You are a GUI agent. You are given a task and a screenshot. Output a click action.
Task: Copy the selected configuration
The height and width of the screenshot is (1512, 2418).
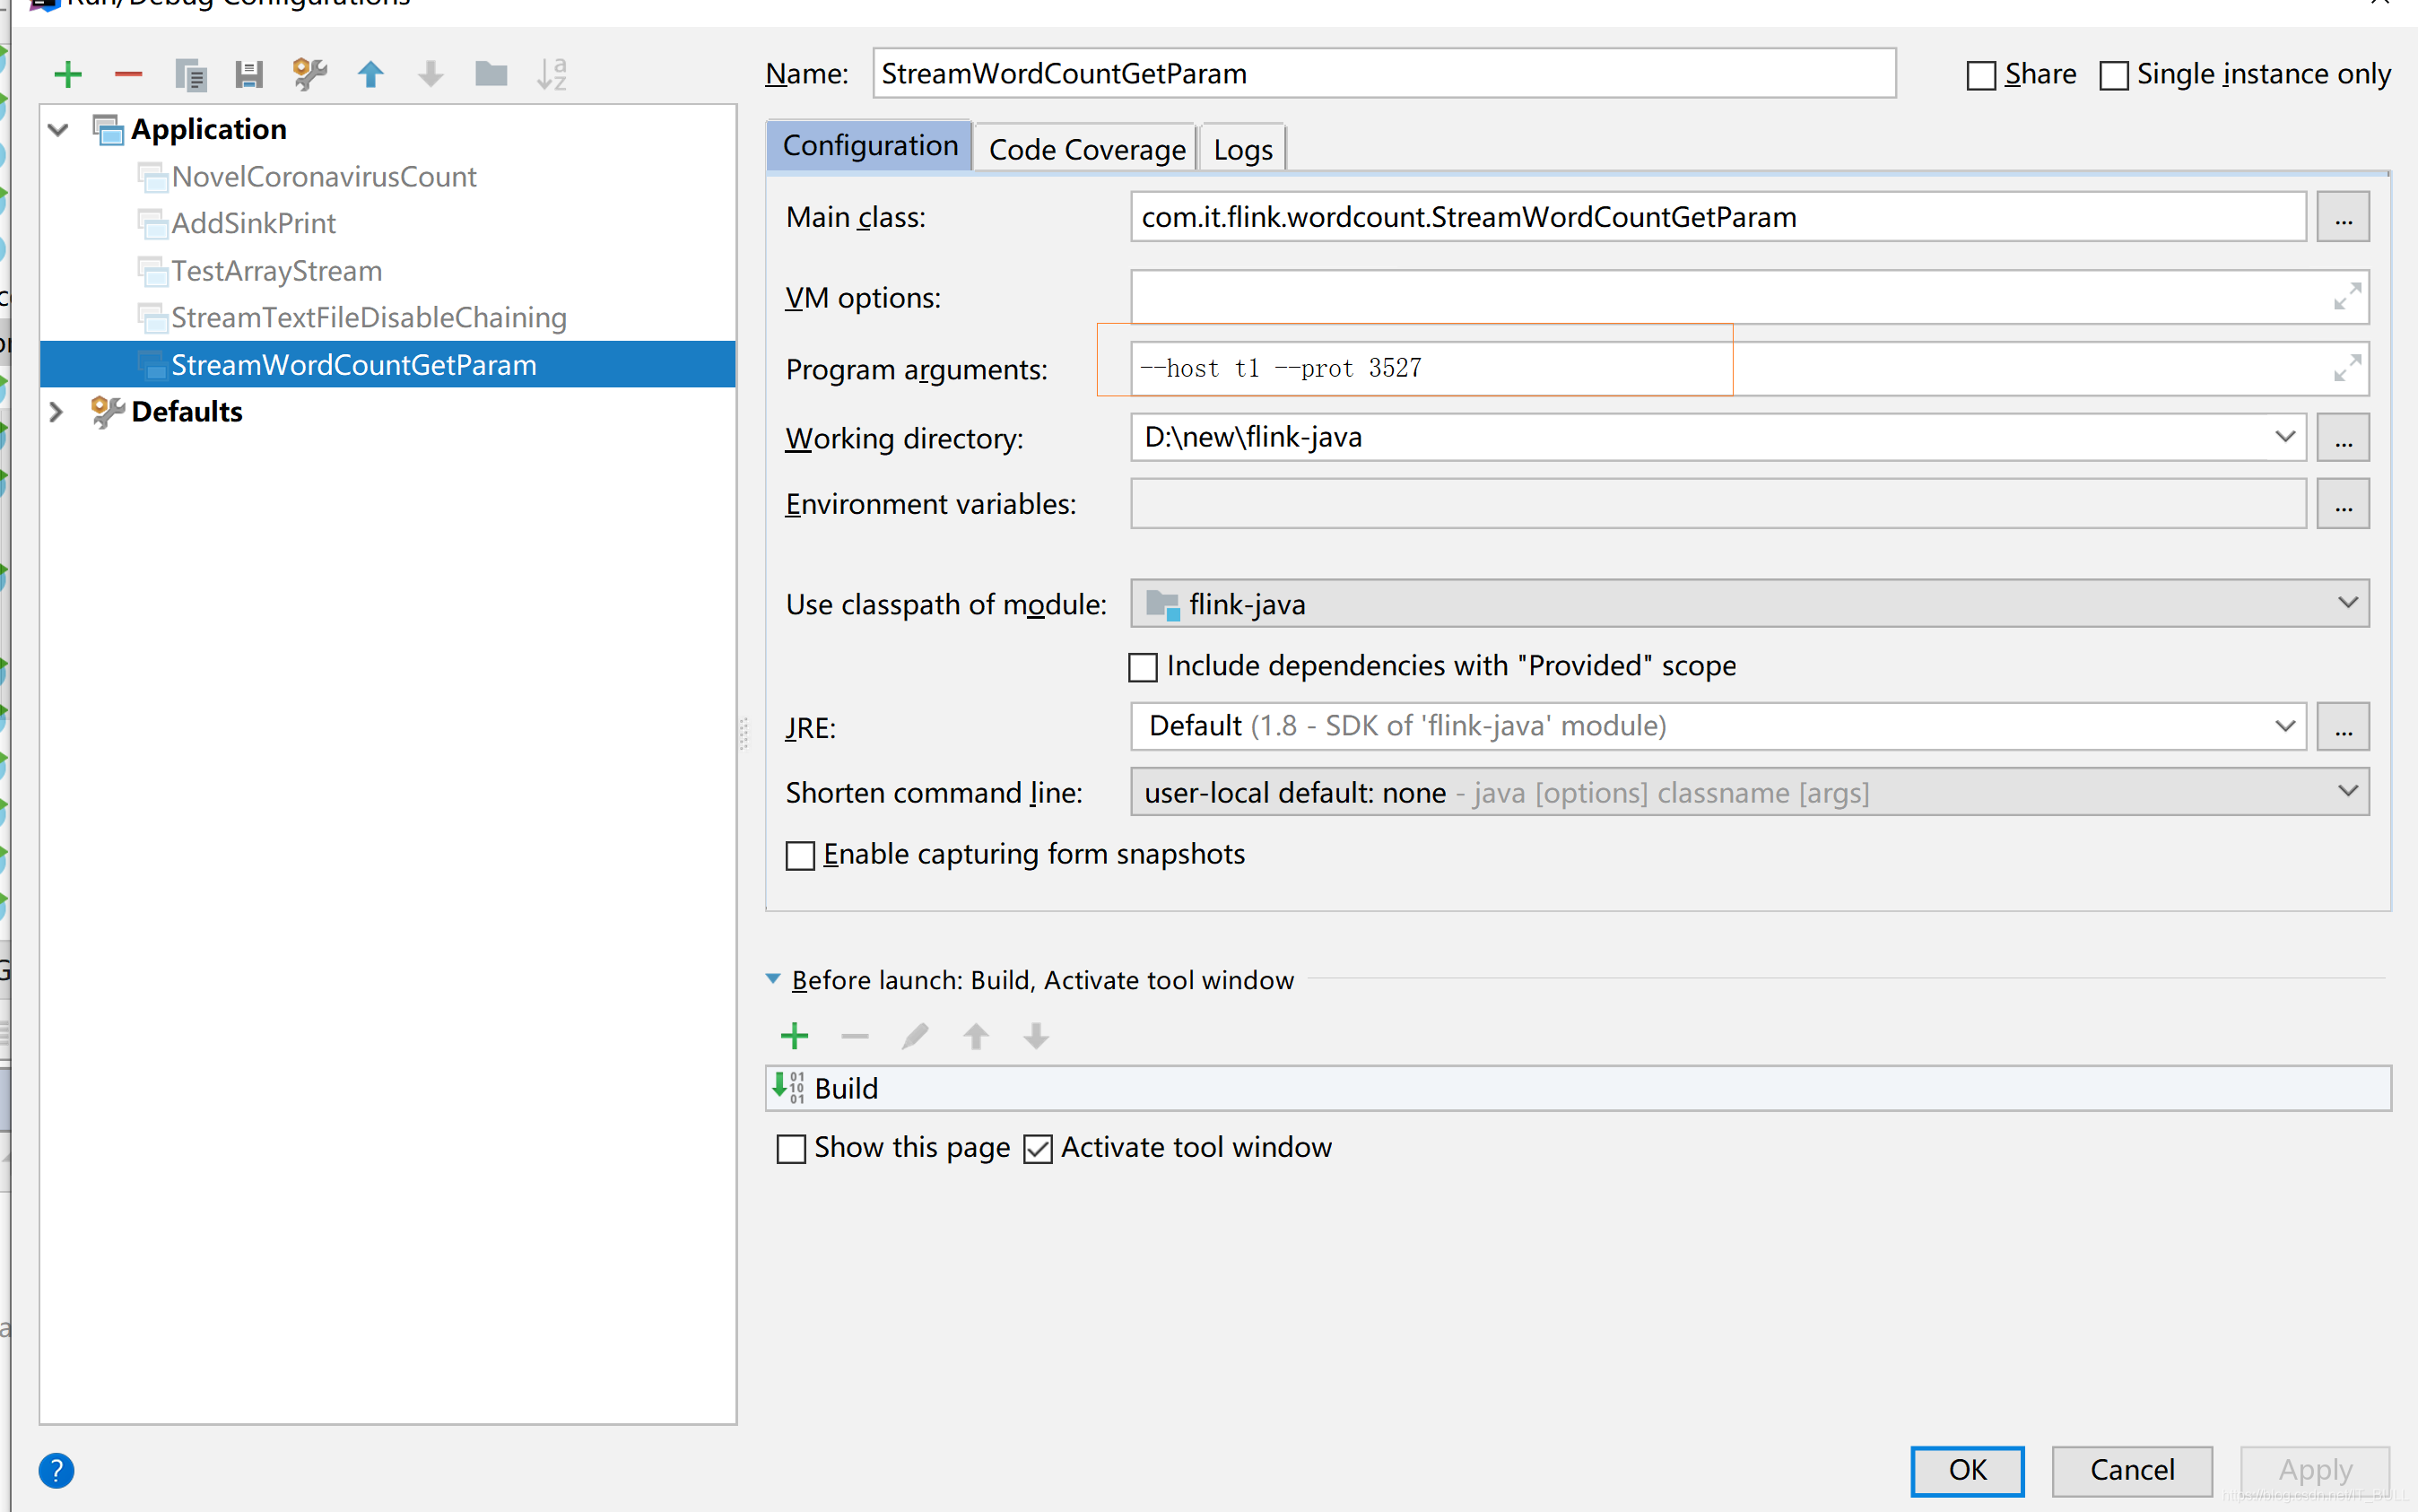click(189, 74)
